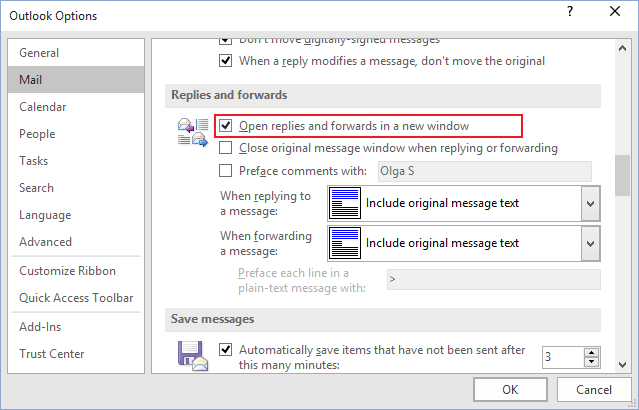
Task: Click the Preface comments name field
Action: pos(485,171)
